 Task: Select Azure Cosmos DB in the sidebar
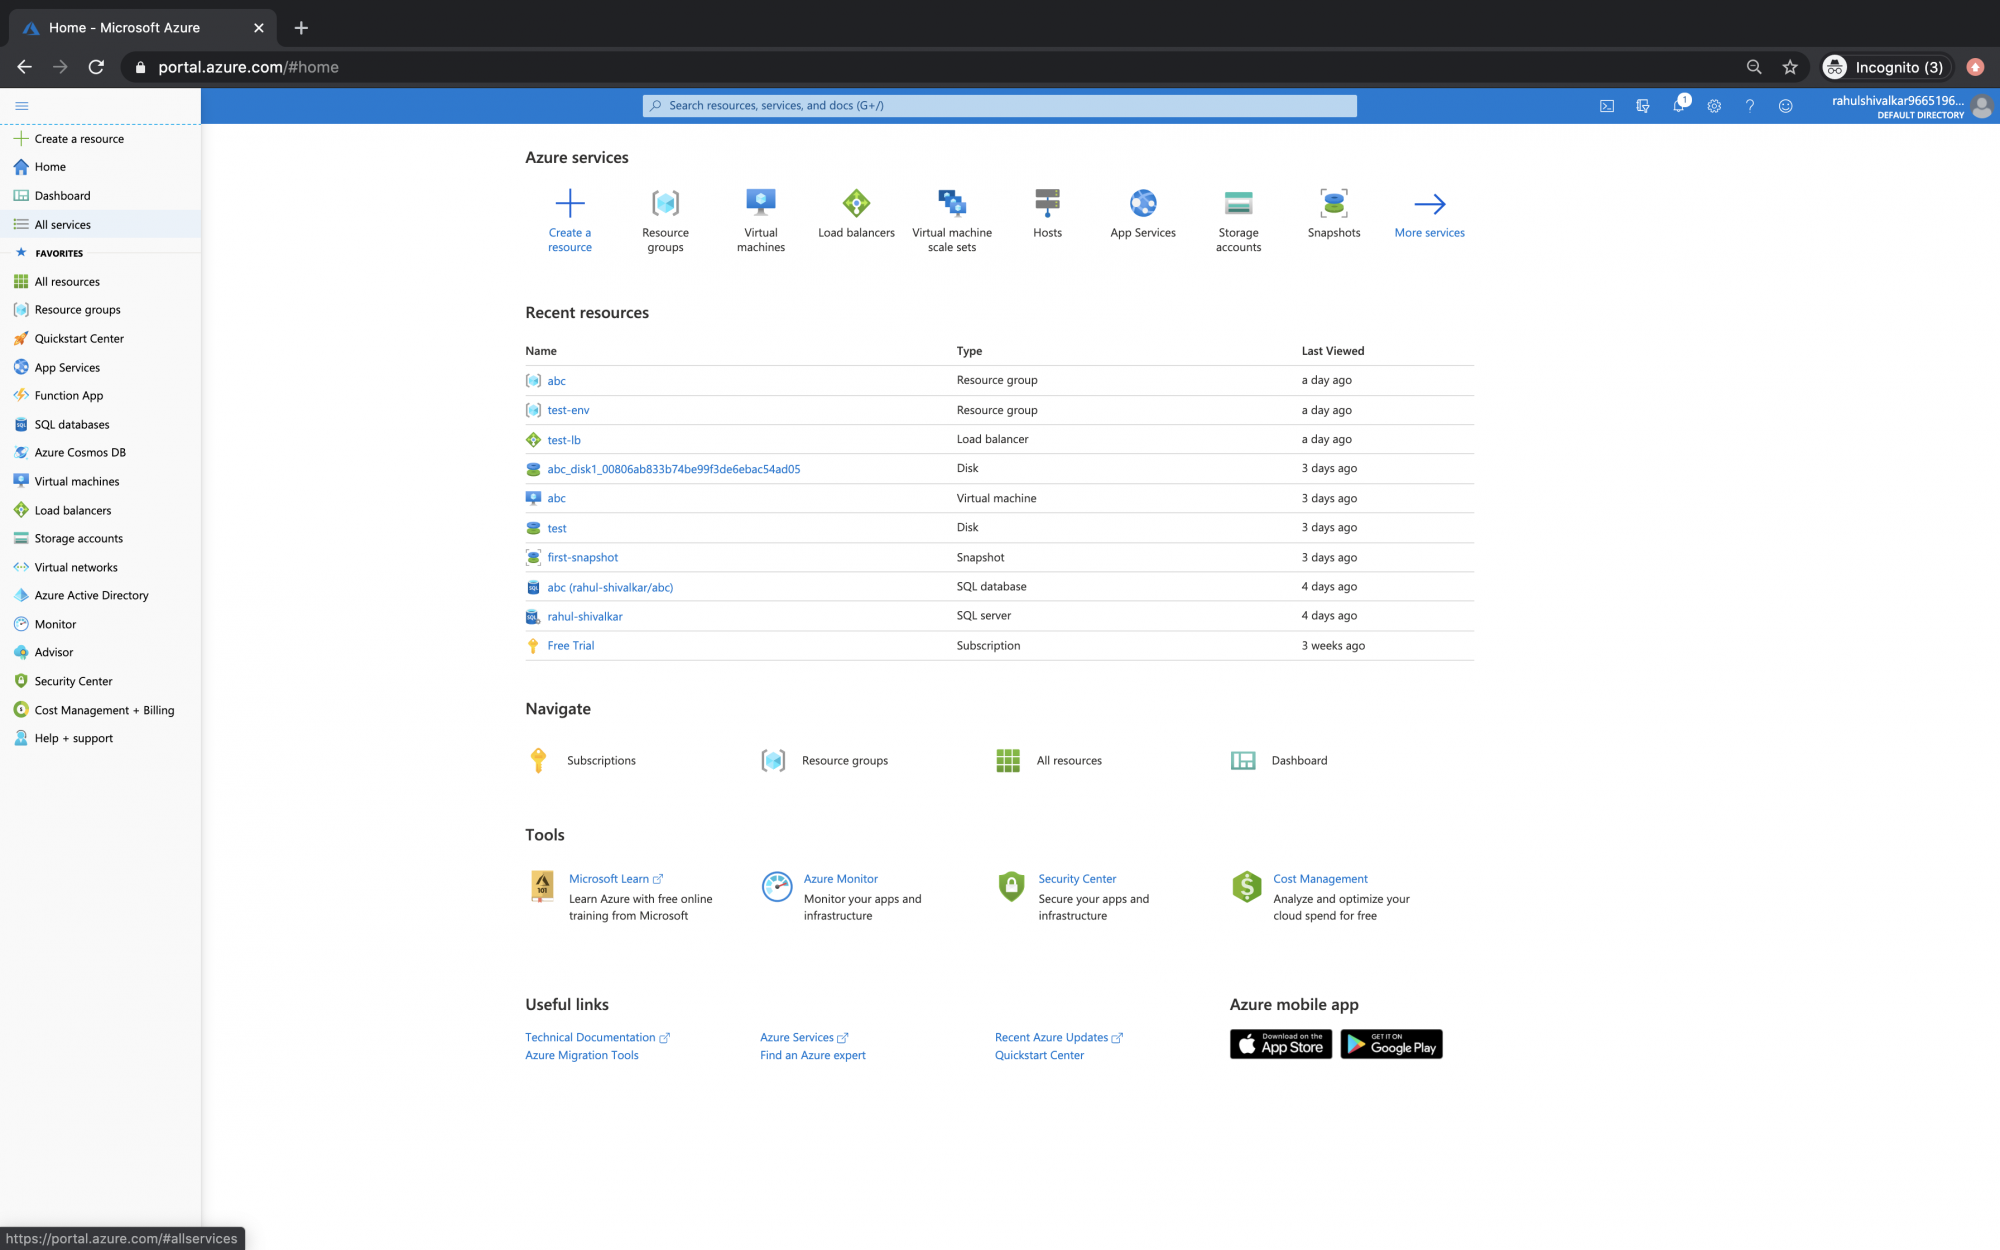point(79,452)
